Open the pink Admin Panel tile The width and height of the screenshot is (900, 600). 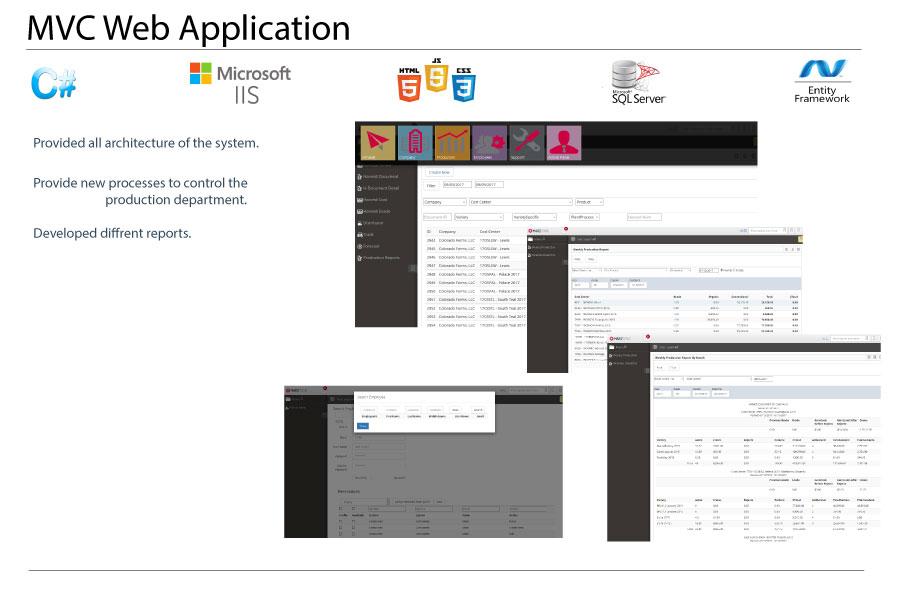[x=565, y=144]
